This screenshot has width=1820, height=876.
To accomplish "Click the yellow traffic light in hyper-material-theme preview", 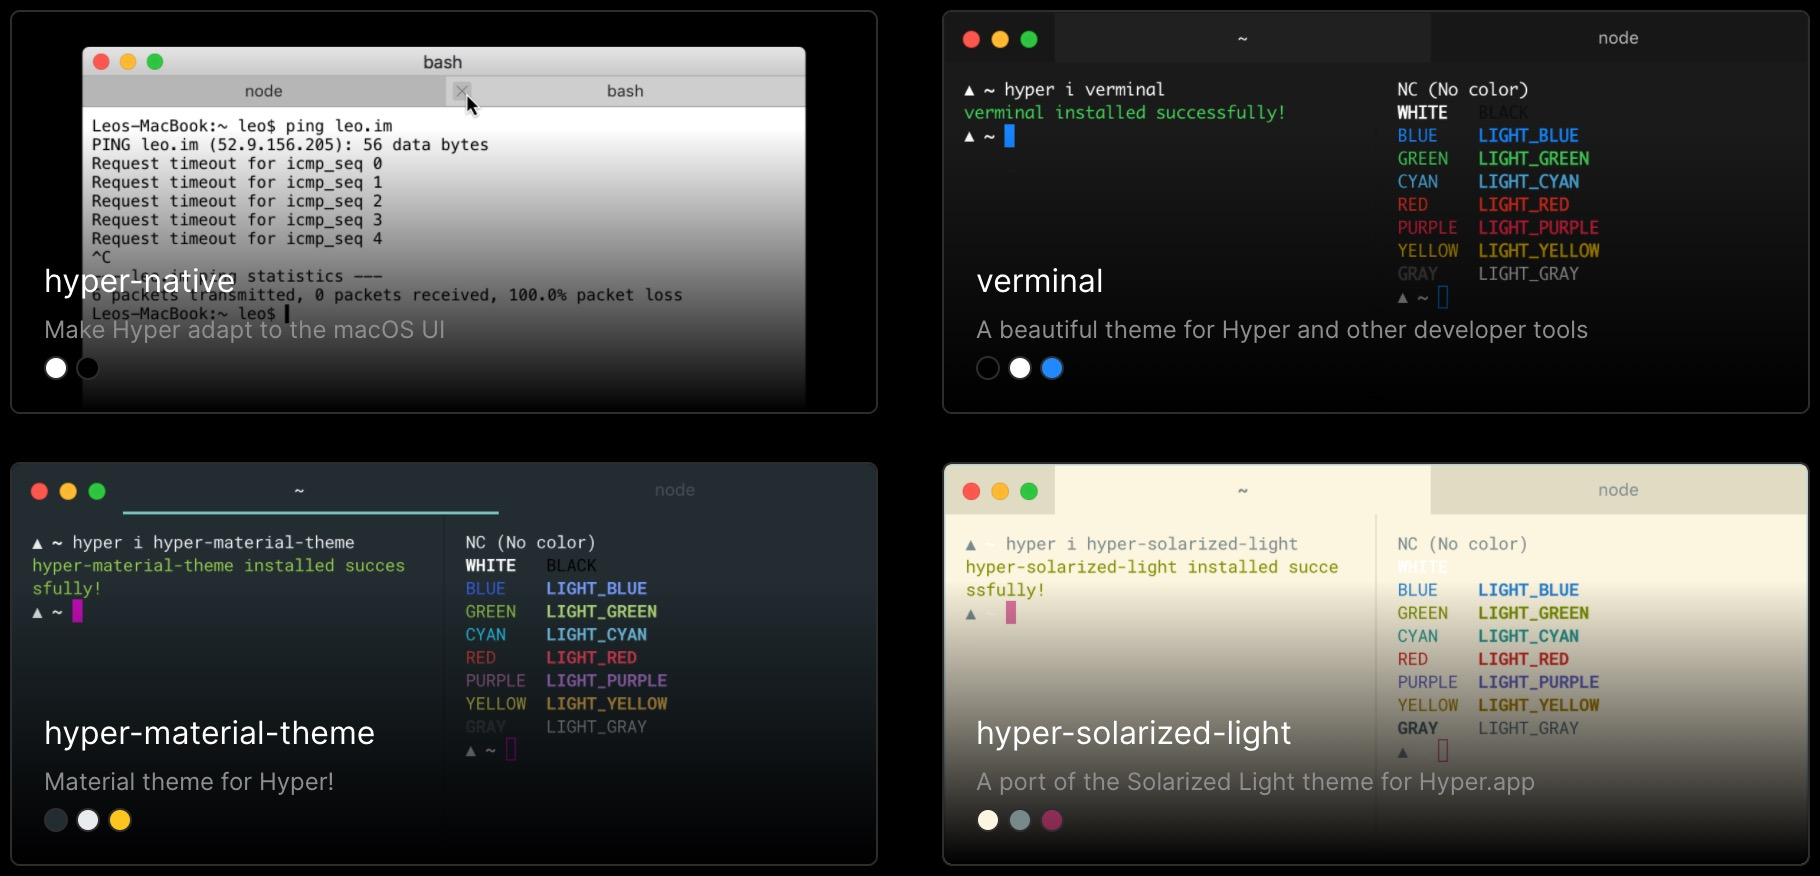I will point(68,491).
